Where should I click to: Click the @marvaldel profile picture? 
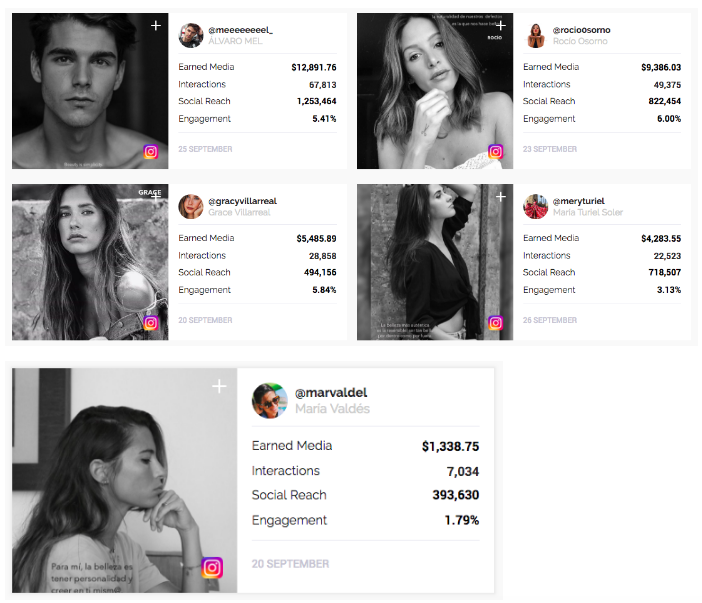tap(269, 400)
